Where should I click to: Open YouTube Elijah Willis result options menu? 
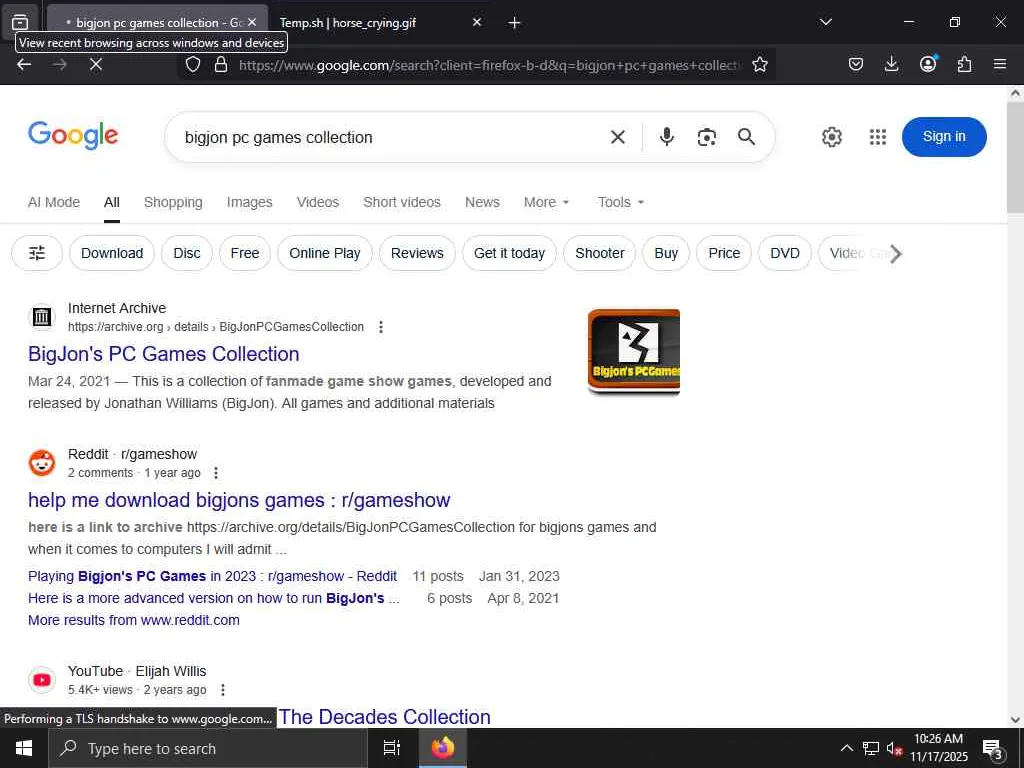tap(223, 690)
